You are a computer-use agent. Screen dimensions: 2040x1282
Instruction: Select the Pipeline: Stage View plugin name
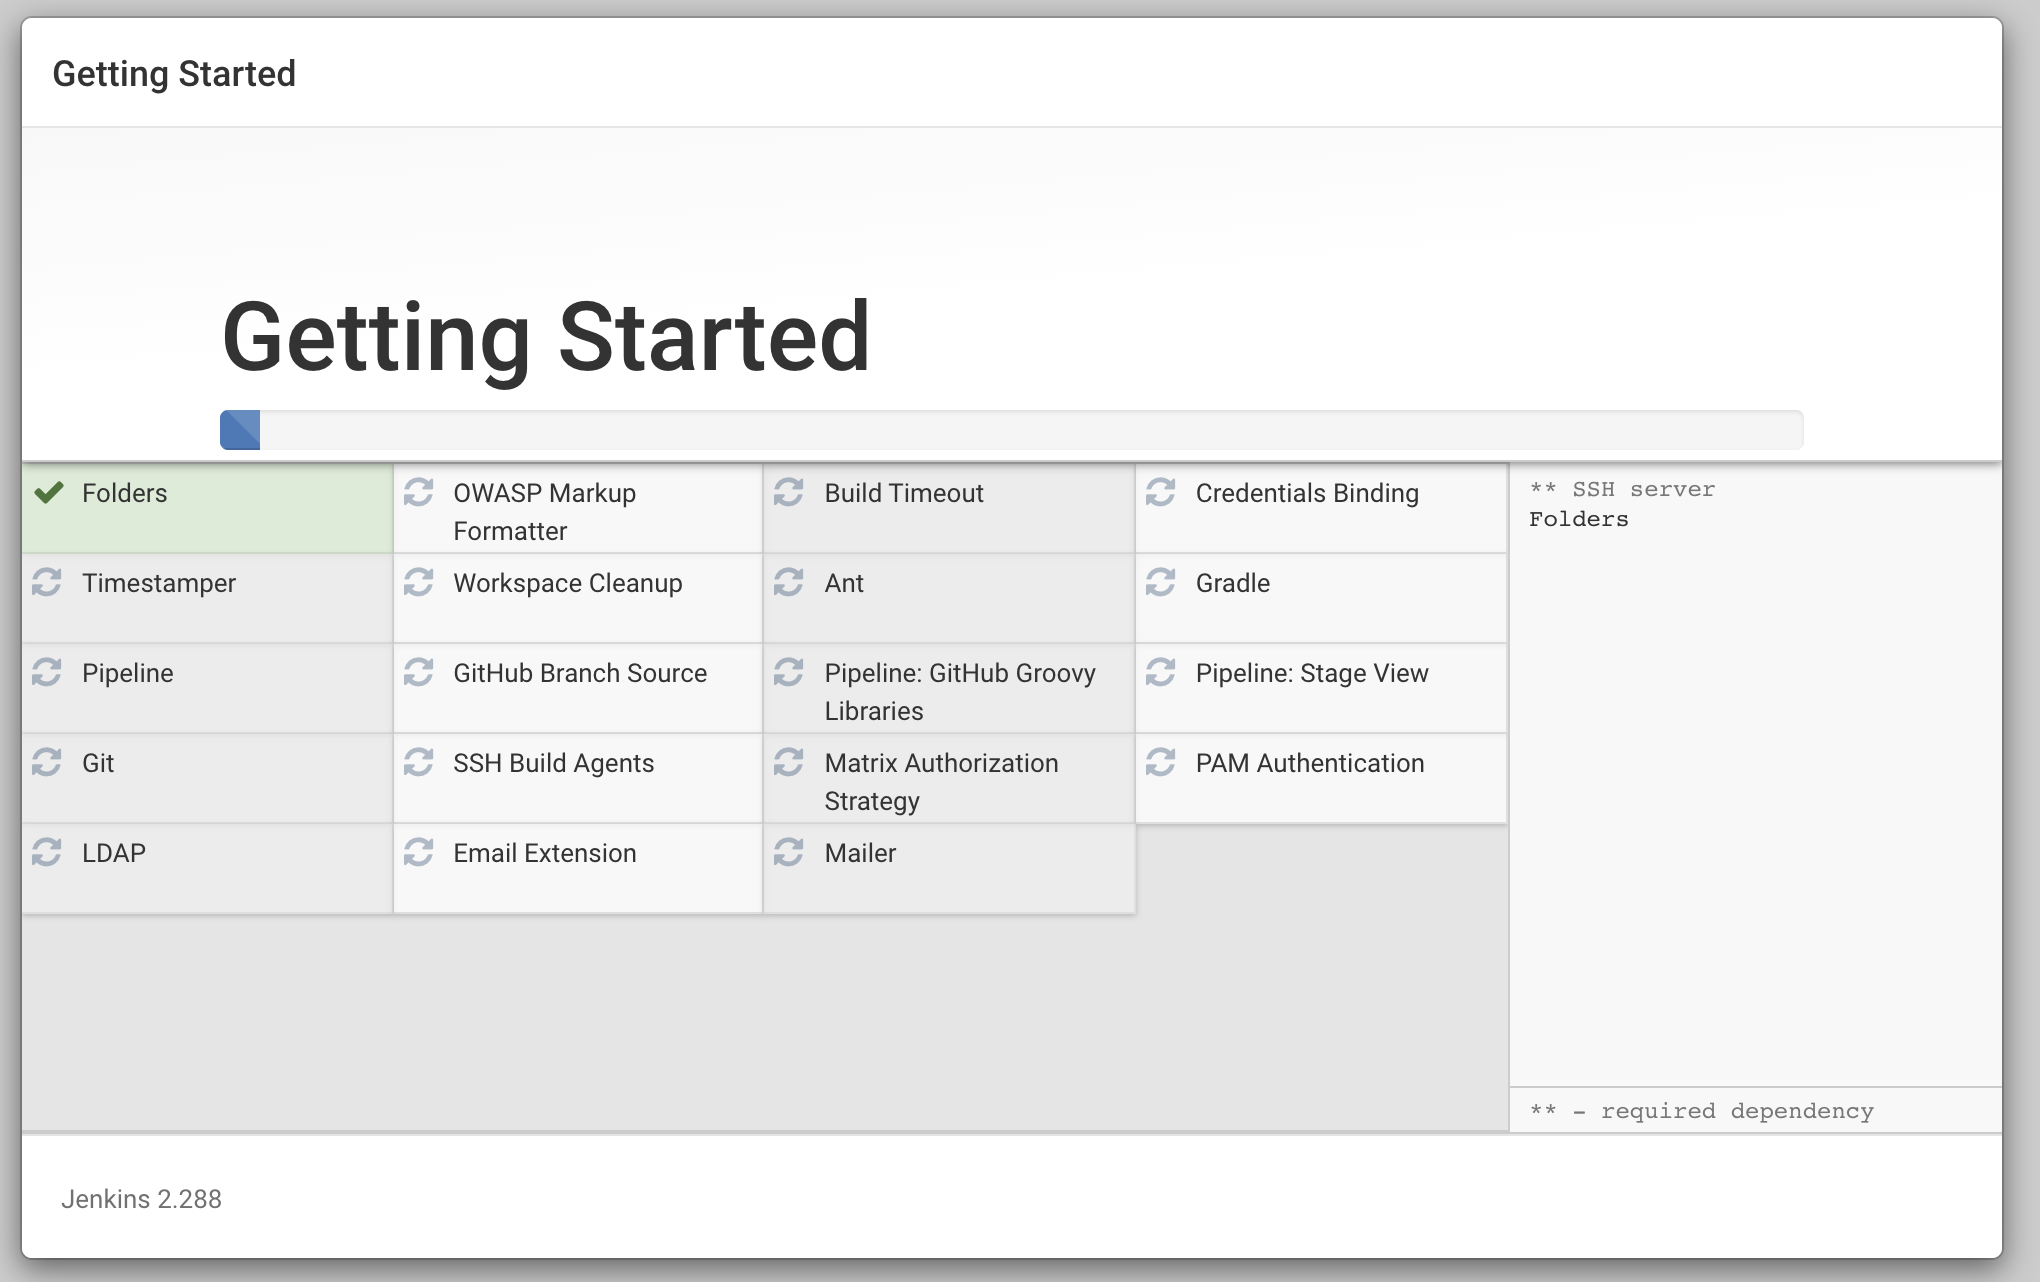(1312, 673)
